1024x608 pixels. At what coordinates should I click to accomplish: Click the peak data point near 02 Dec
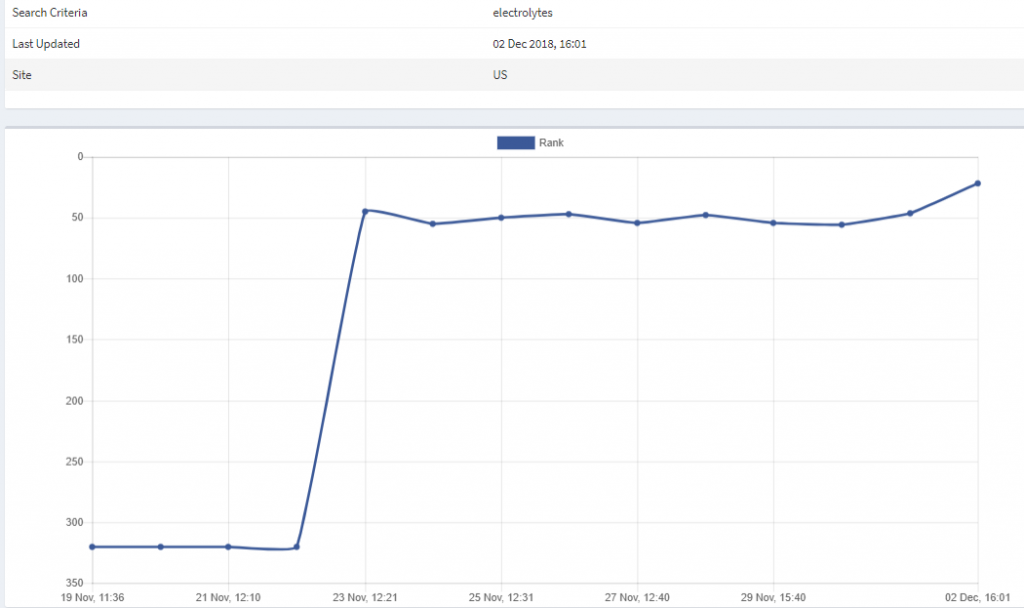(x=978, y=183)
